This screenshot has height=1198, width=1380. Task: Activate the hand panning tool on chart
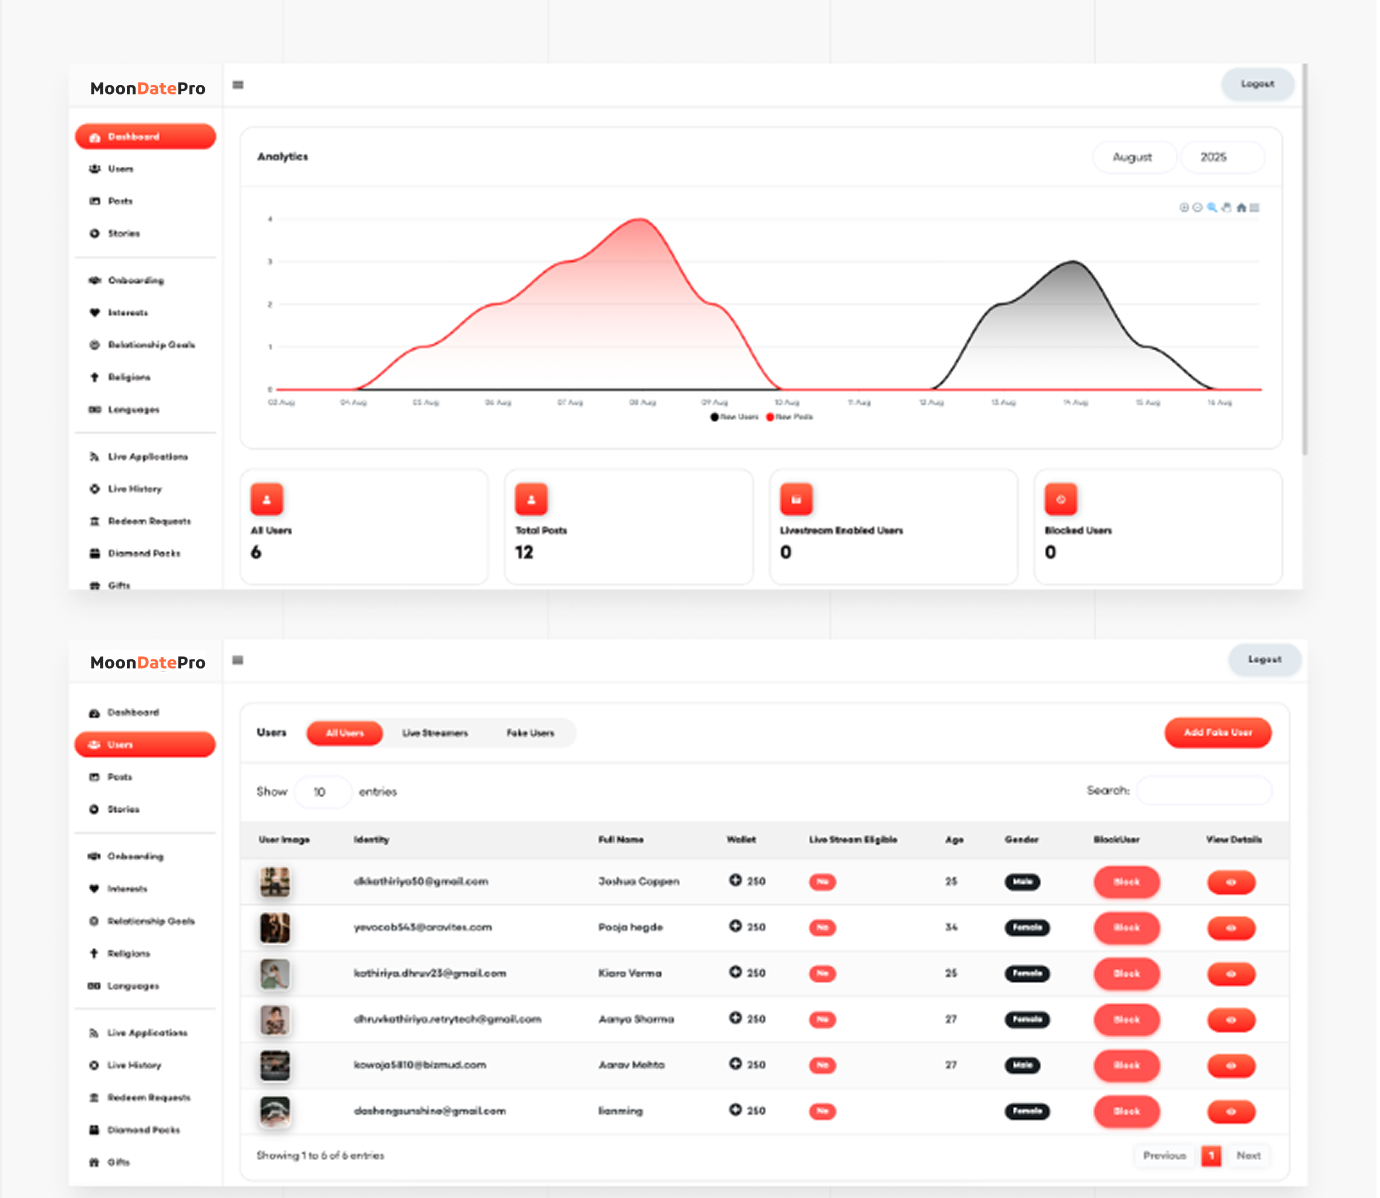[x=1226, y=208]
